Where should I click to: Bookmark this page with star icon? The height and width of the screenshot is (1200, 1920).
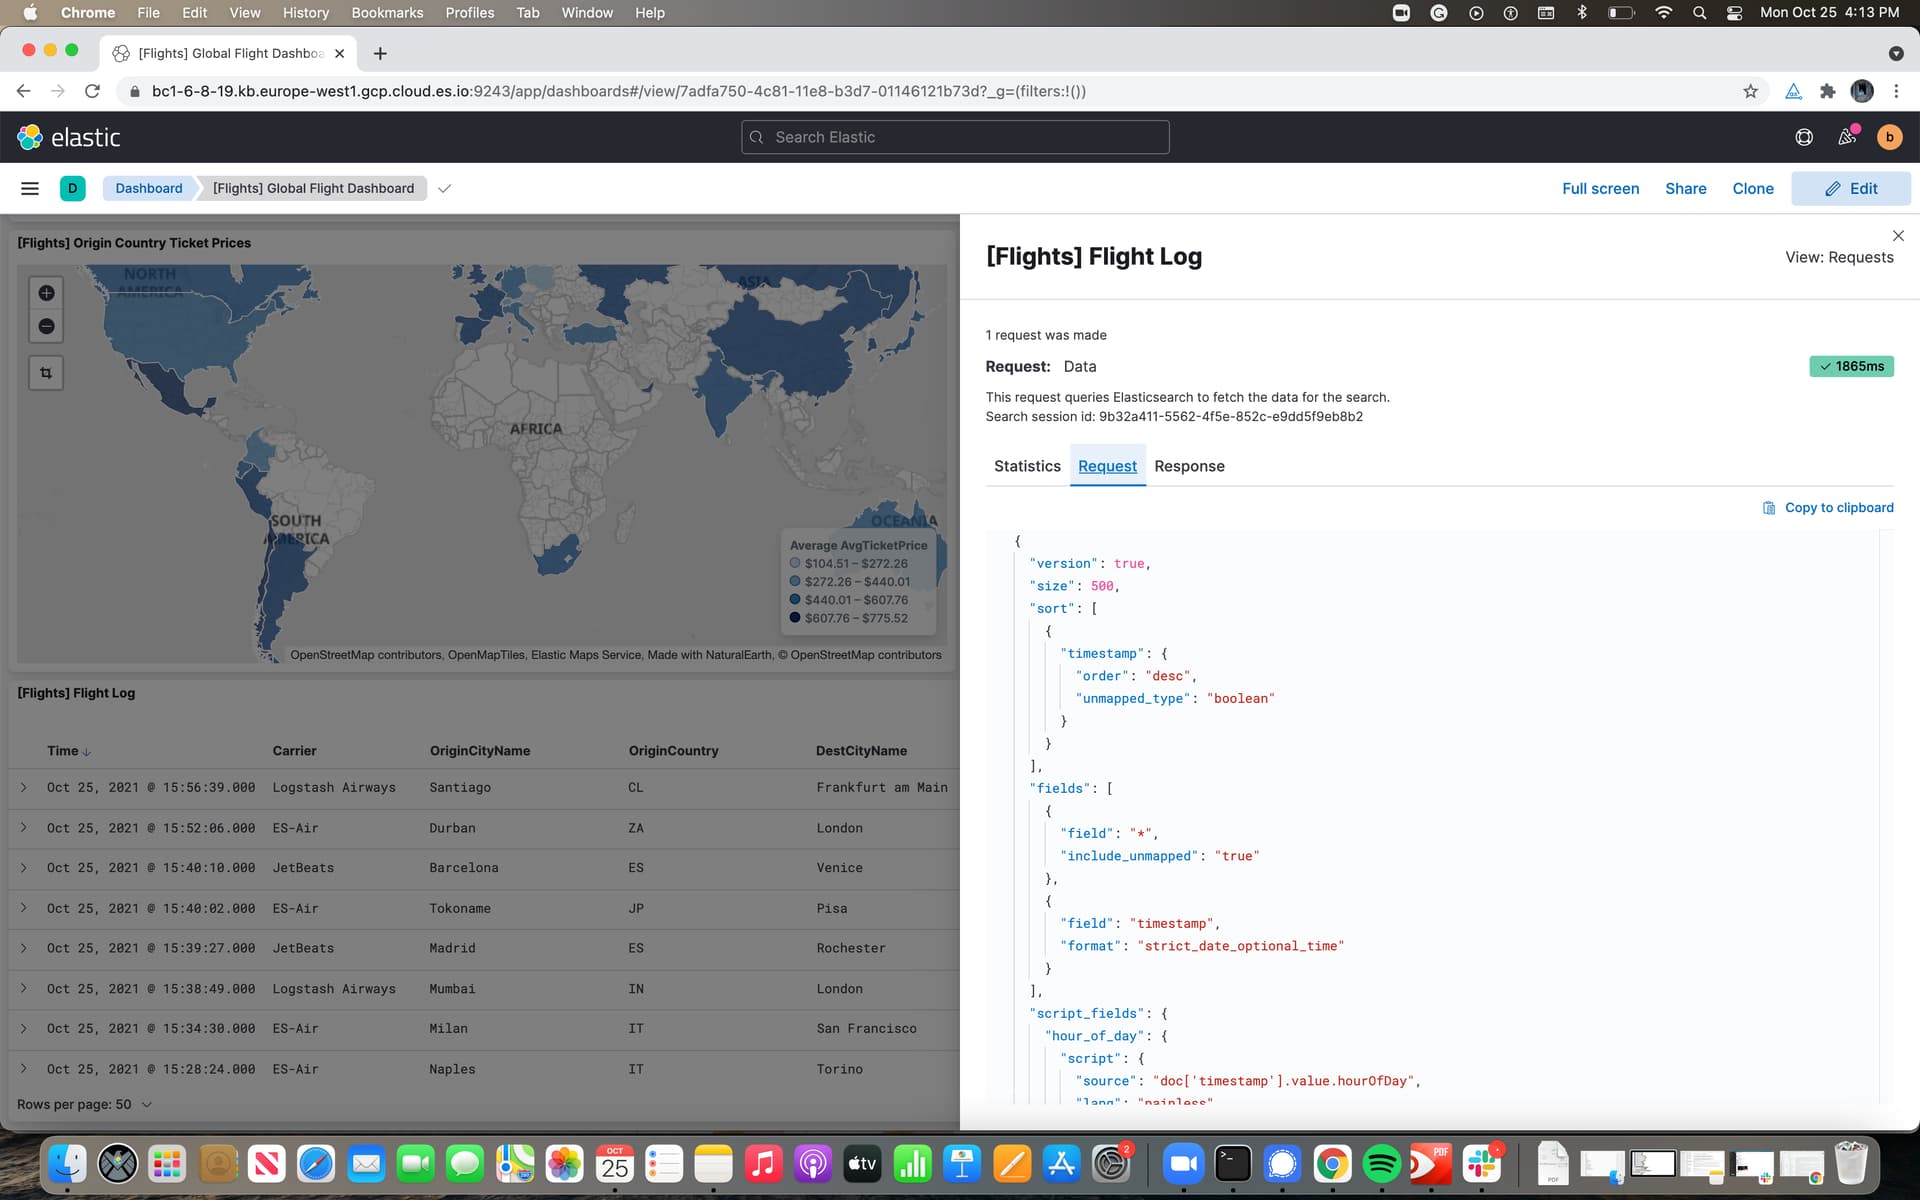point(1750,91)
